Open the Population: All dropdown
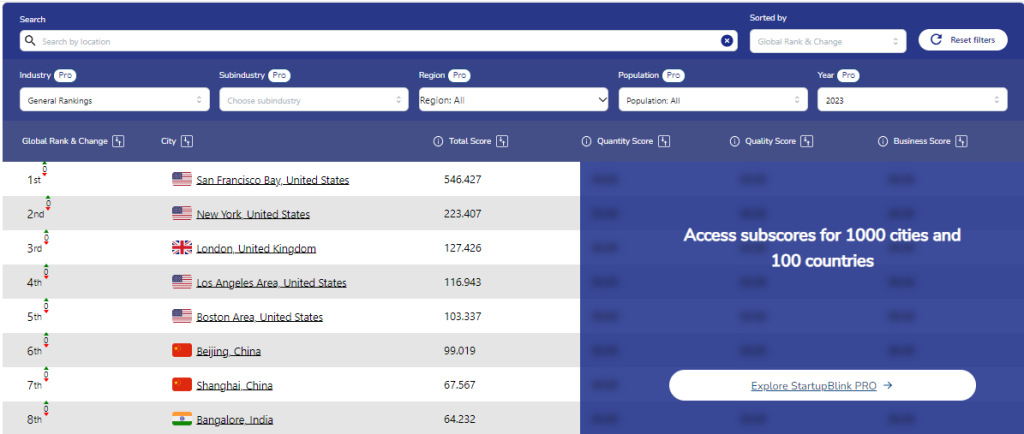This screenshot has height=434, width=1024. pos(712,100)
